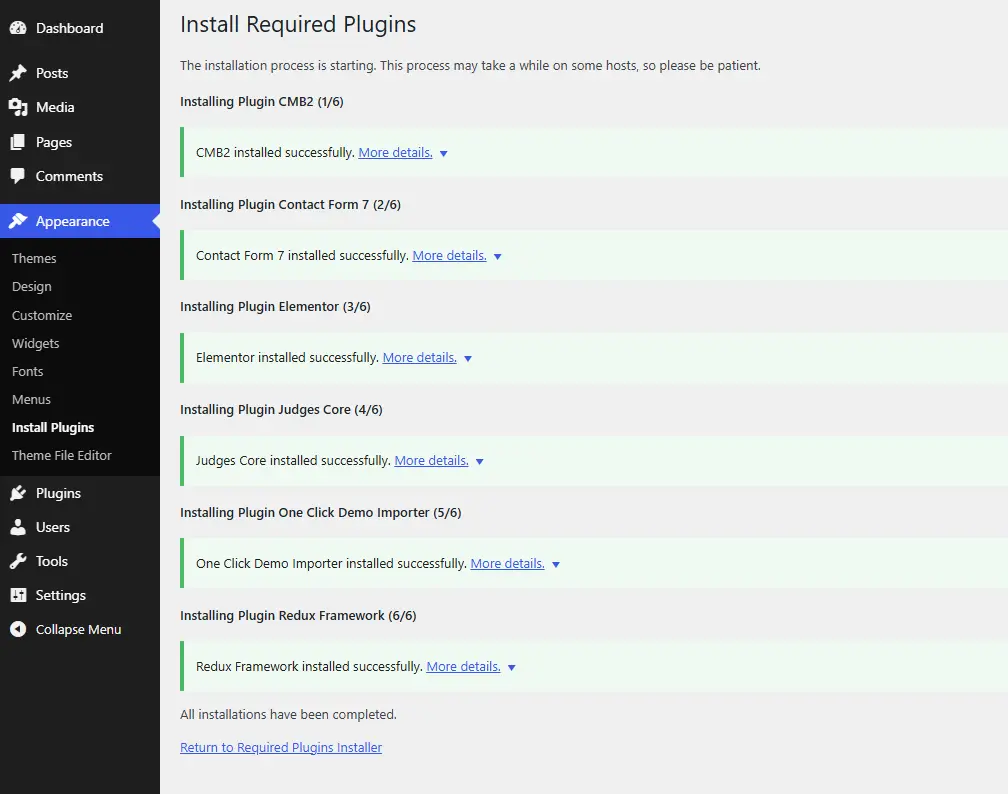Click the Settings sliders icon
This screenshot has width=1008, height=794.
coord(18,595)
